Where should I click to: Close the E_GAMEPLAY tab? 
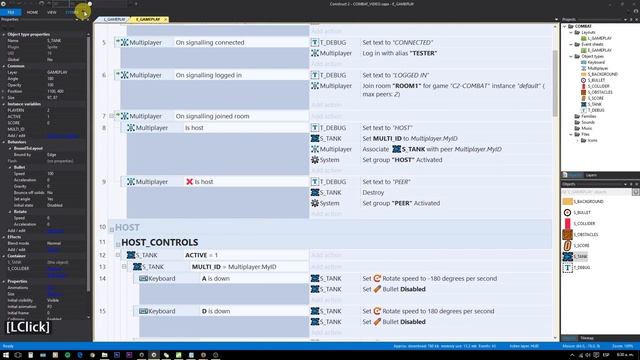165,19
